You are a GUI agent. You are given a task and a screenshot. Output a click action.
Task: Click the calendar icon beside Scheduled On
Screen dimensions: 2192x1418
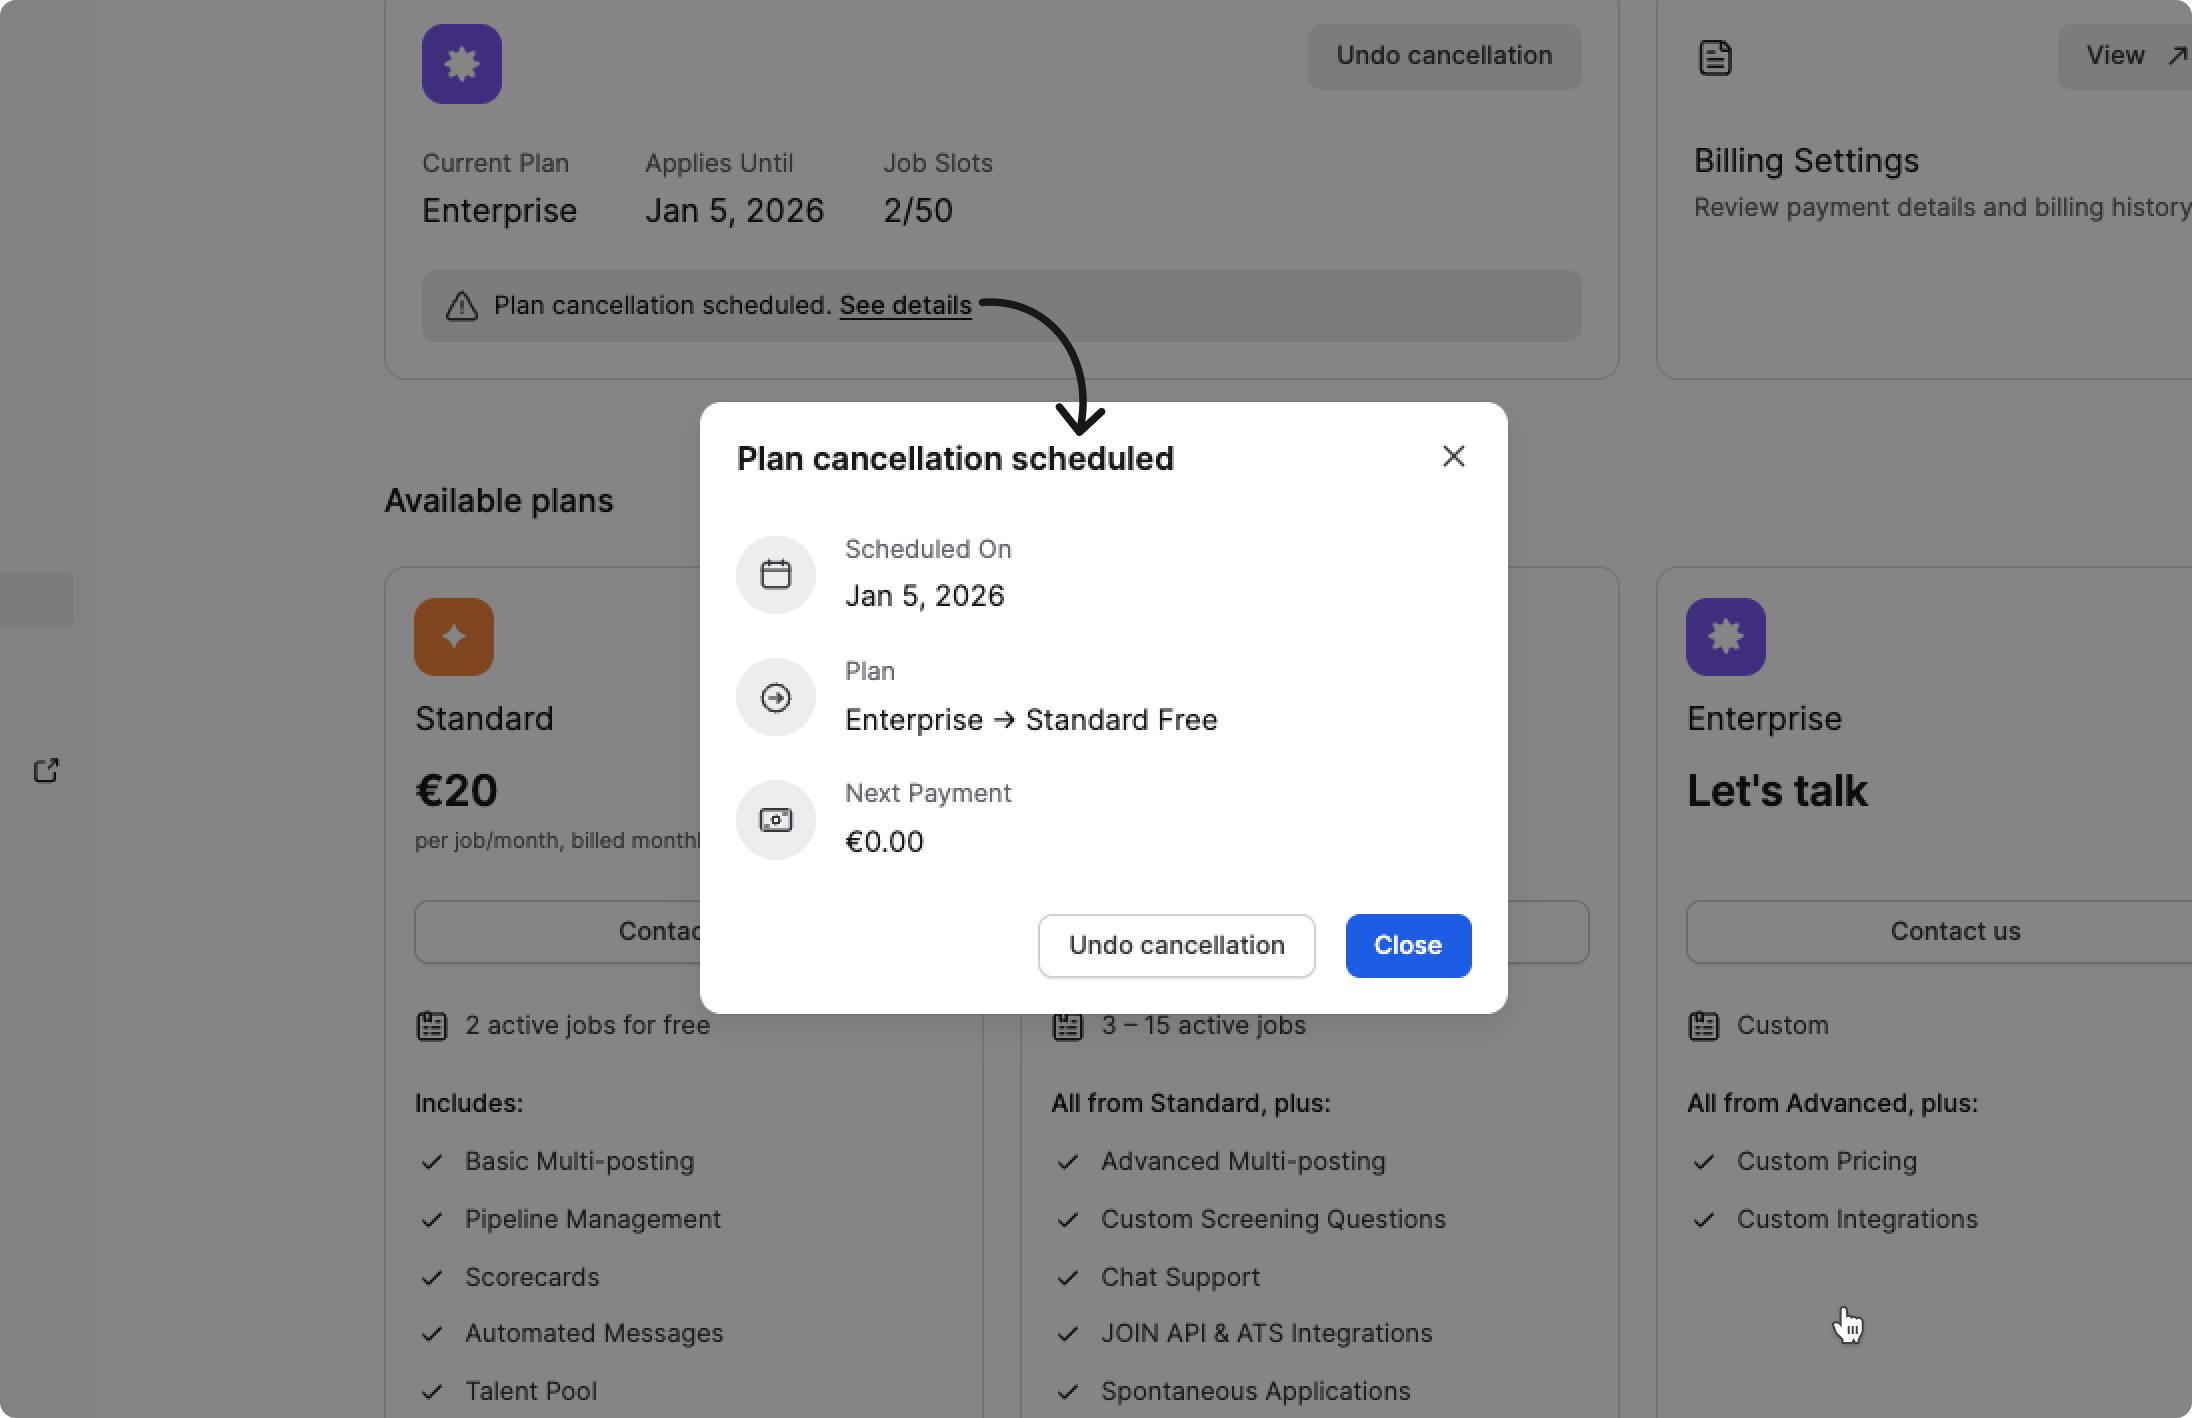(x=776, y=574)
